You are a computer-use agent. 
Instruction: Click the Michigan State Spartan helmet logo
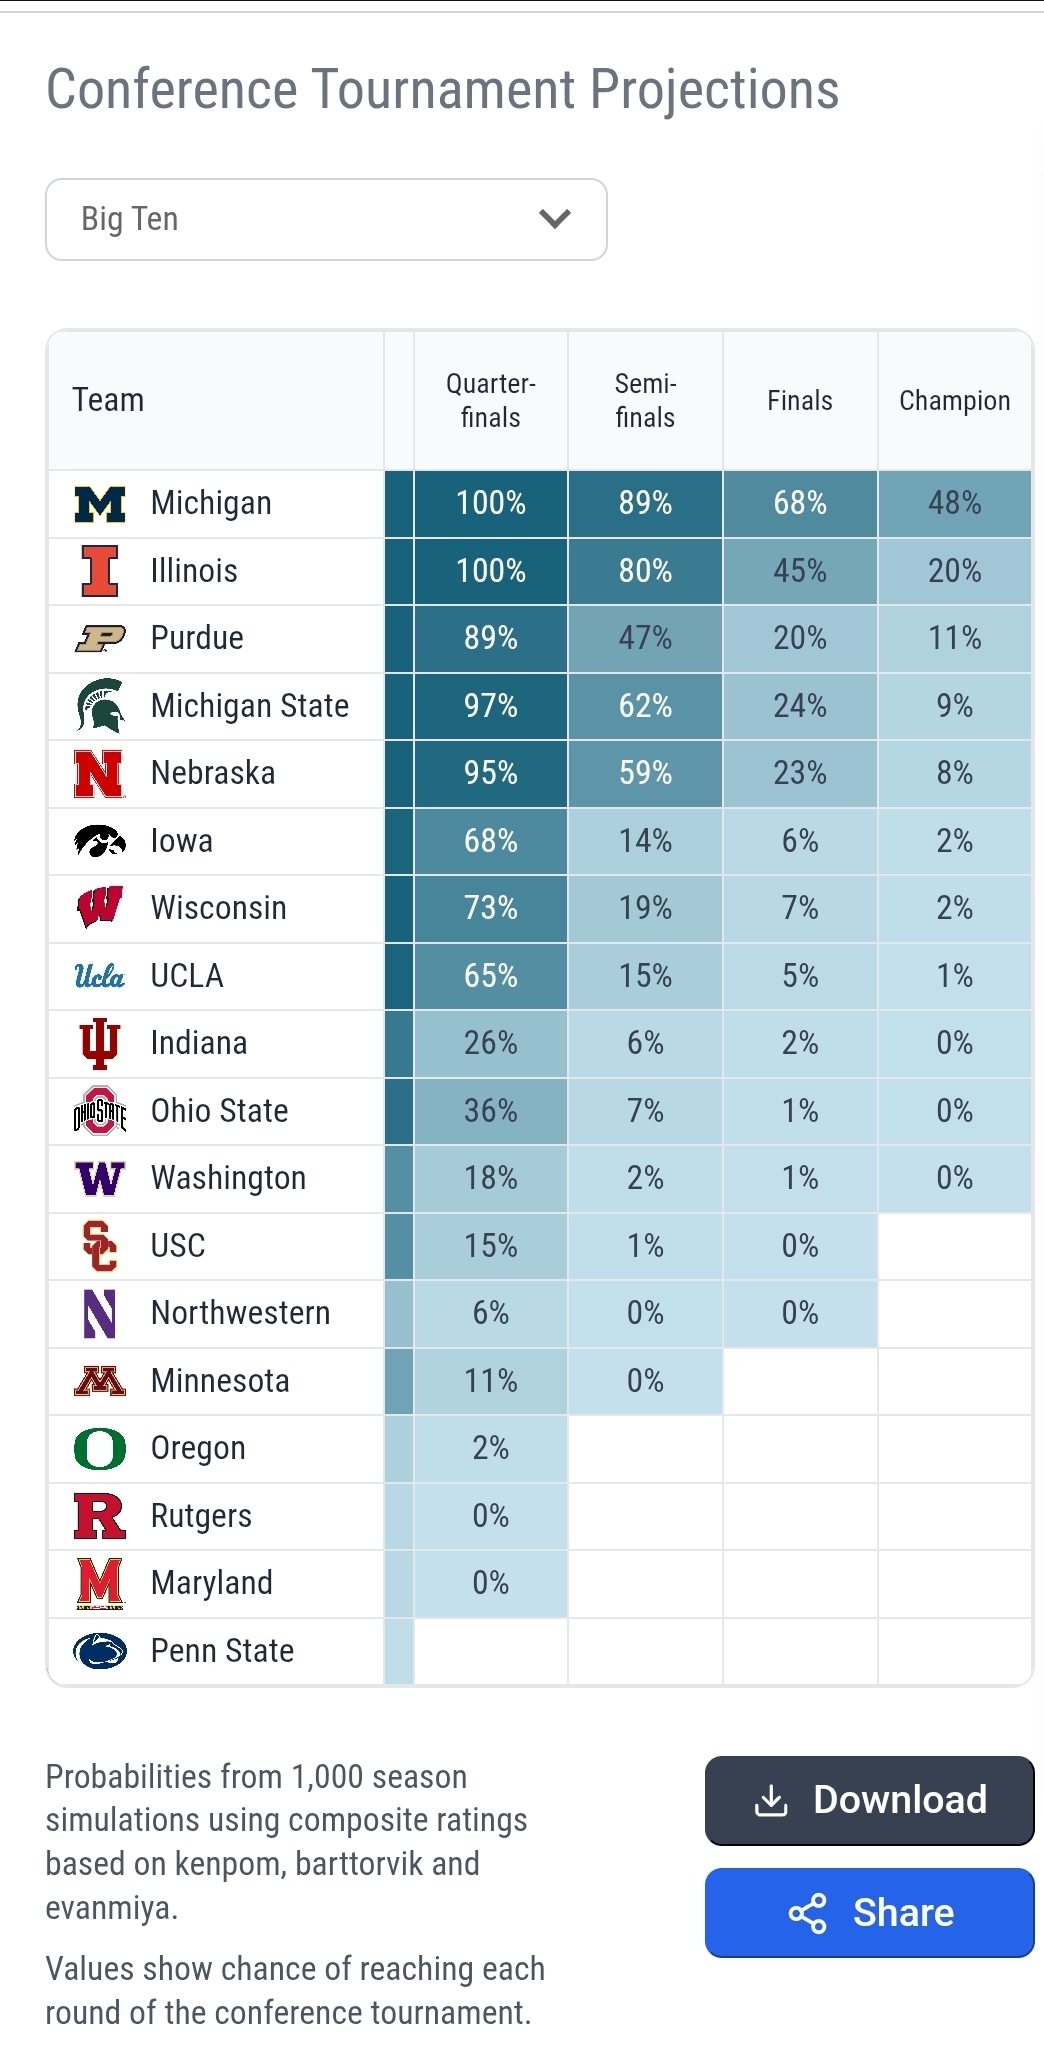[100, 706]
